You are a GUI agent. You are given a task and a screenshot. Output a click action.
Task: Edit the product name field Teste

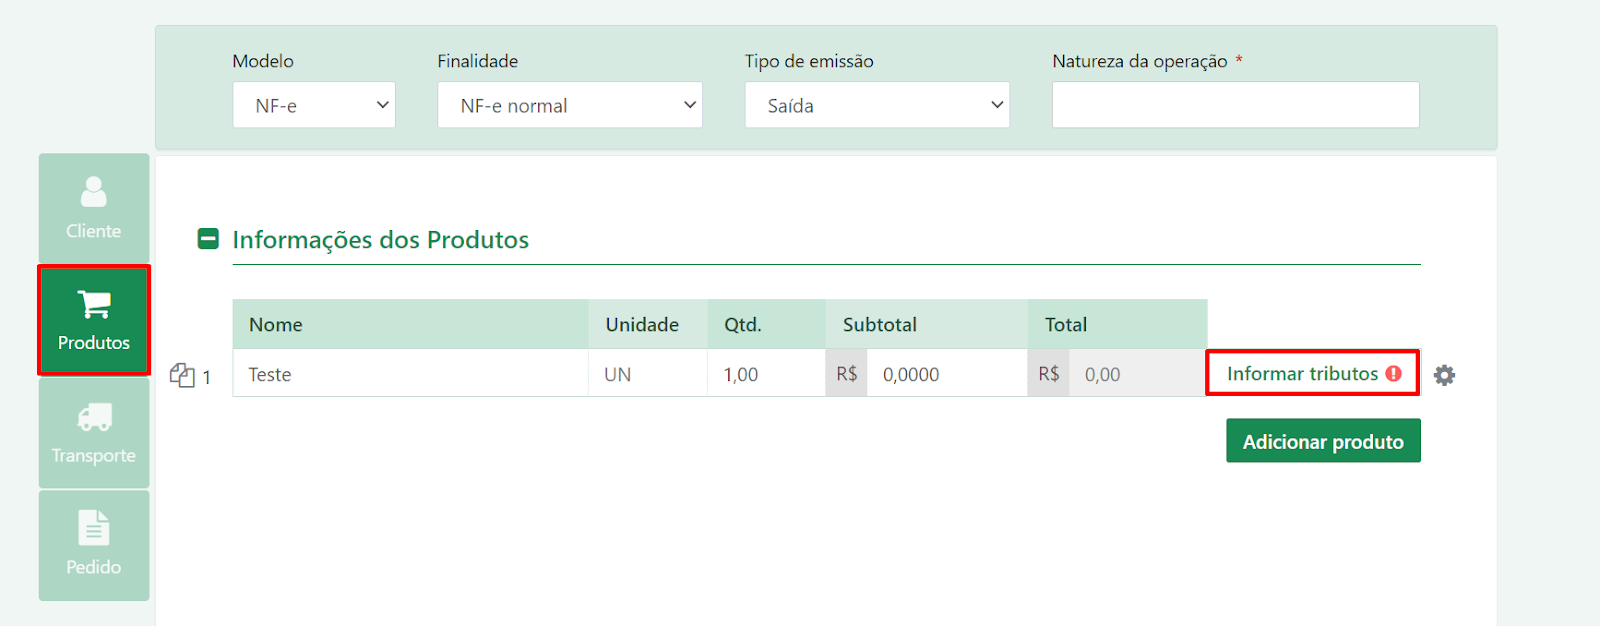411,374
